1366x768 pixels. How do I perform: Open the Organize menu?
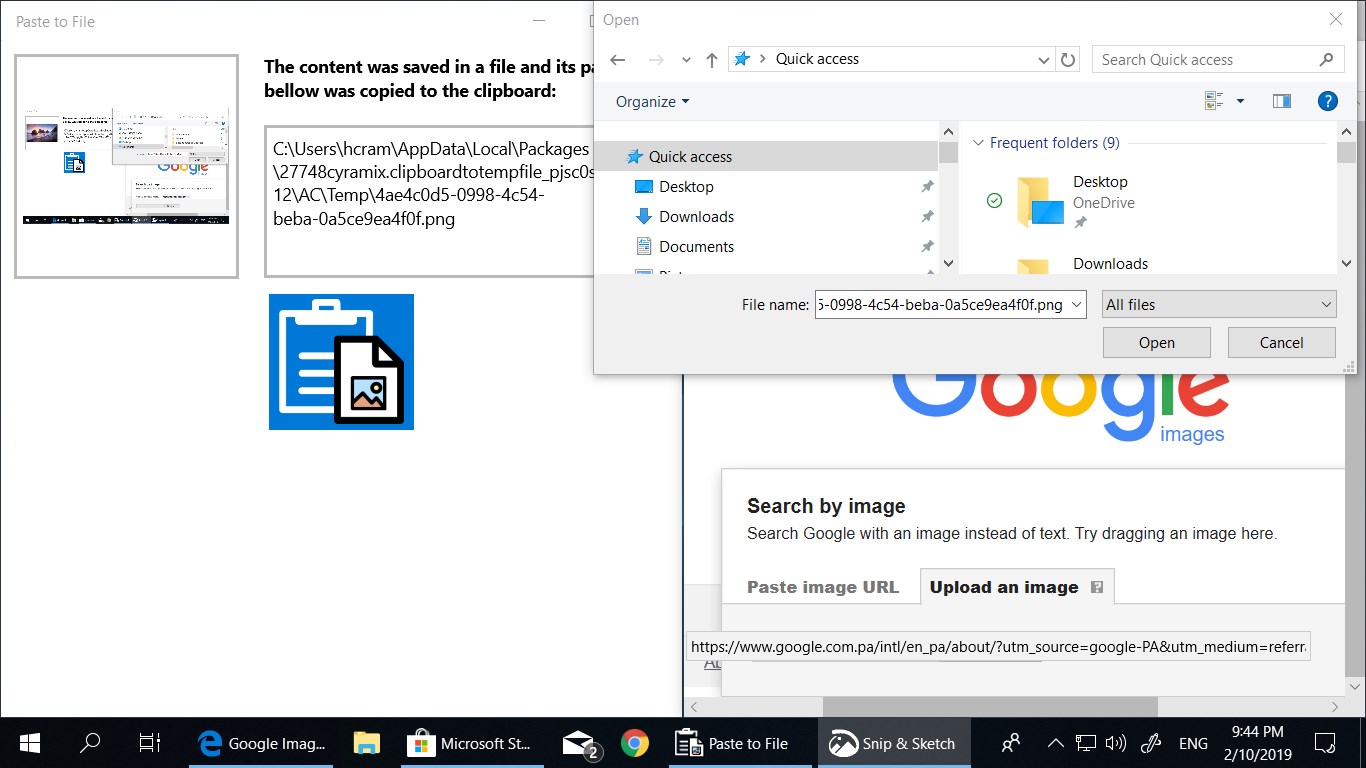click(x=652, y=101)
